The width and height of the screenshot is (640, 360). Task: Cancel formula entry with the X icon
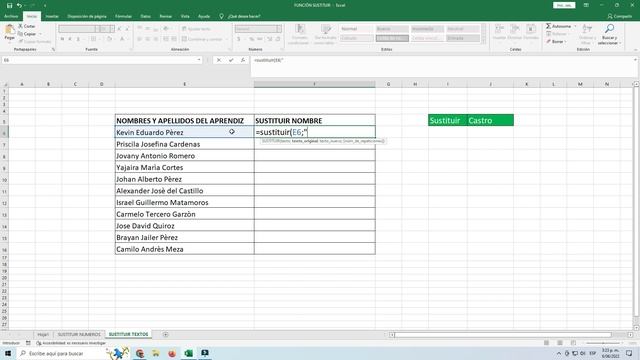coord(219,60)
